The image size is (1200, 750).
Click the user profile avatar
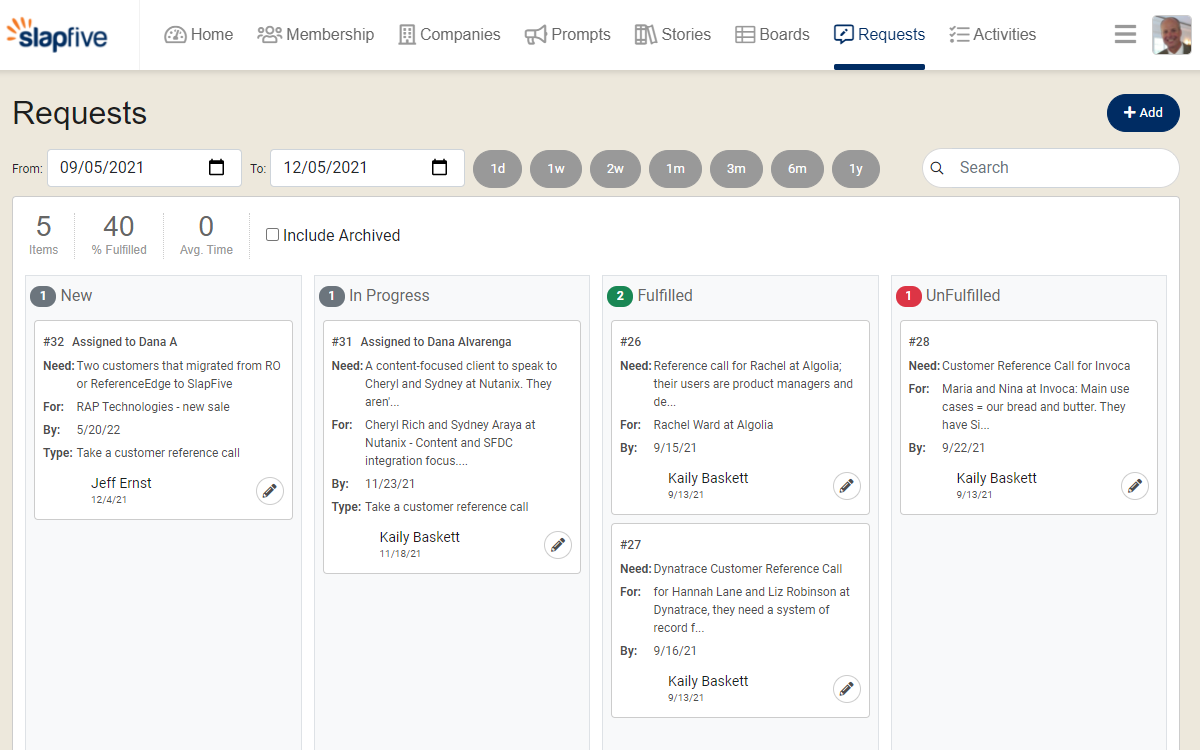tap(1171, 34)
